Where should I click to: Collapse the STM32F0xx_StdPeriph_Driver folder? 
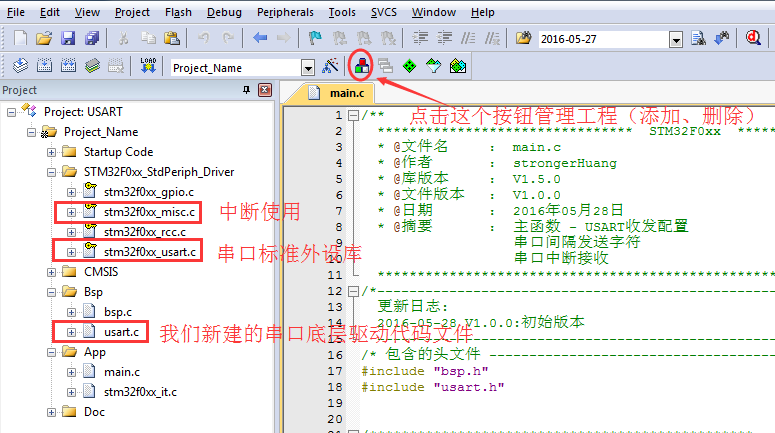[x=51, y=173]
